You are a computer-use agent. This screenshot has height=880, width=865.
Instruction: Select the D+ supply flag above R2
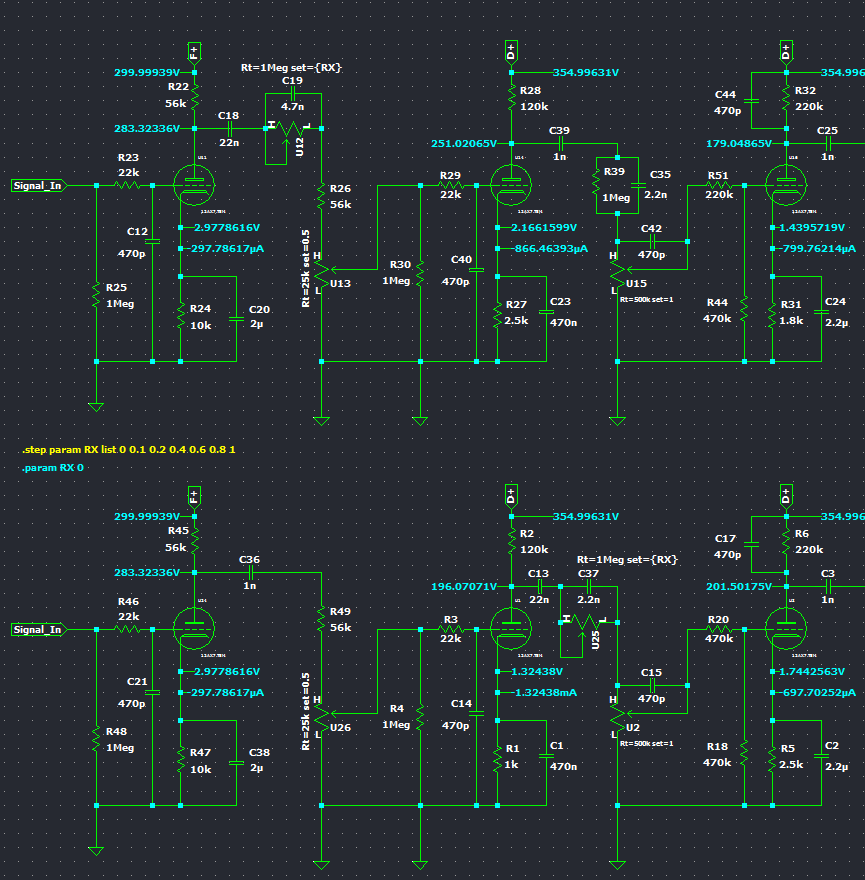point(511,495)
